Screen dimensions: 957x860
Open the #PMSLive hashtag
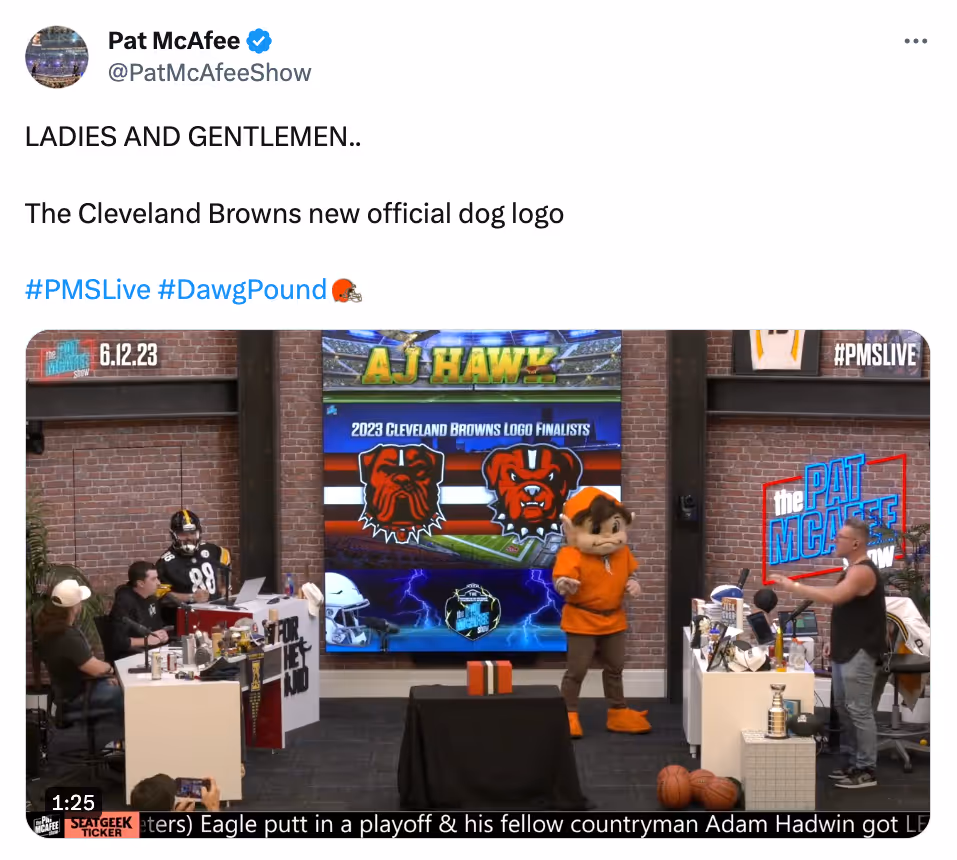tap(88, 289)
